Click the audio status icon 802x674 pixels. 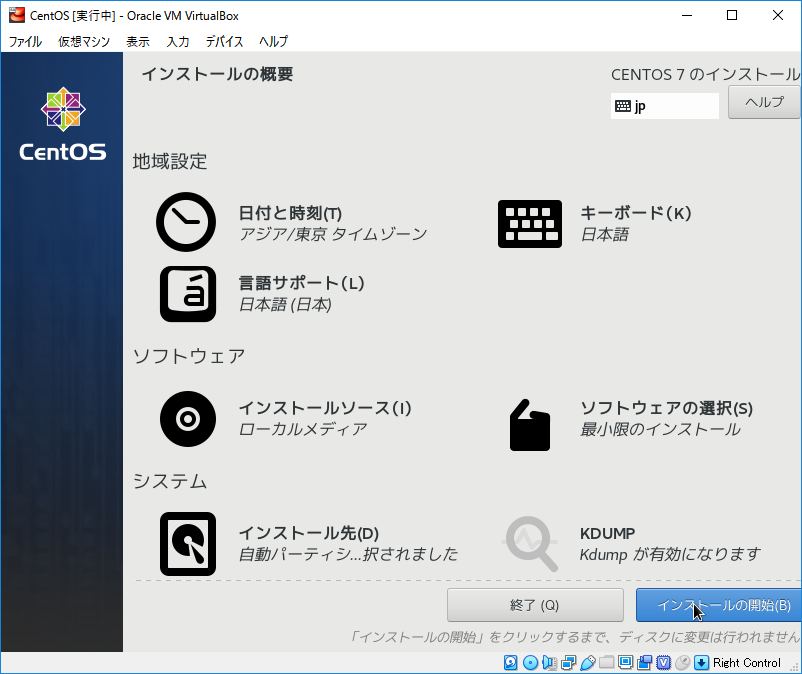tap(549, 663)
